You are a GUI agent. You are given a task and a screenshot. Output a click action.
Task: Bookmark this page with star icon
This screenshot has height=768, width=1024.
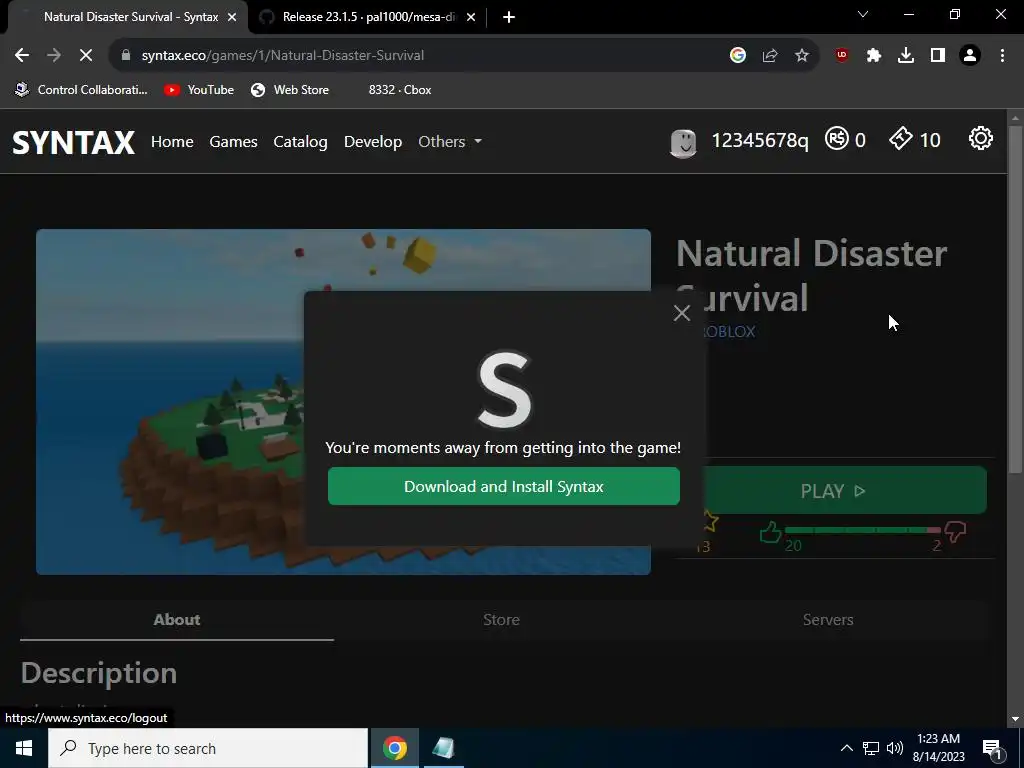(x=802, y=56)
